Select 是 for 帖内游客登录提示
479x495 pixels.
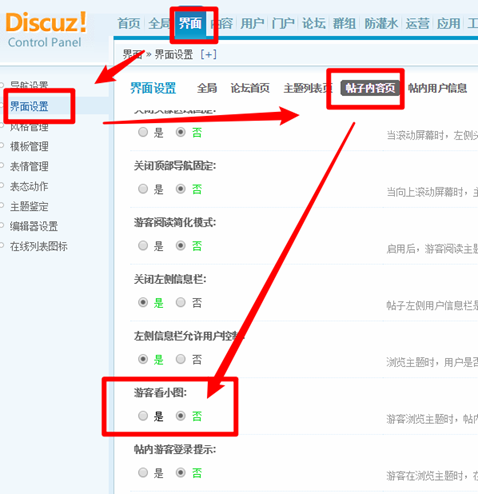pos(143,472)
